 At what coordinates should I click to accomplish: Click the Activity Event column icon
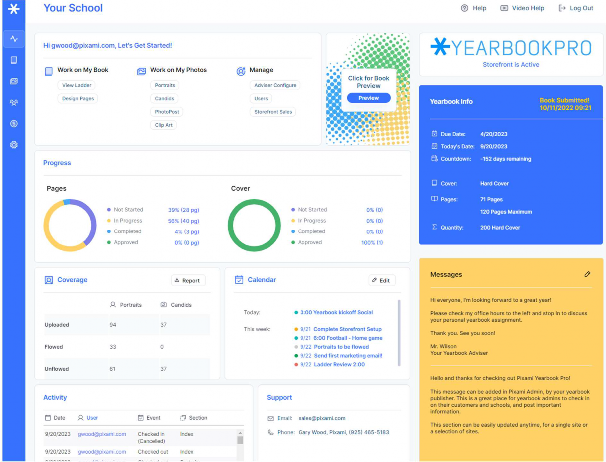(x=141, y=418)
